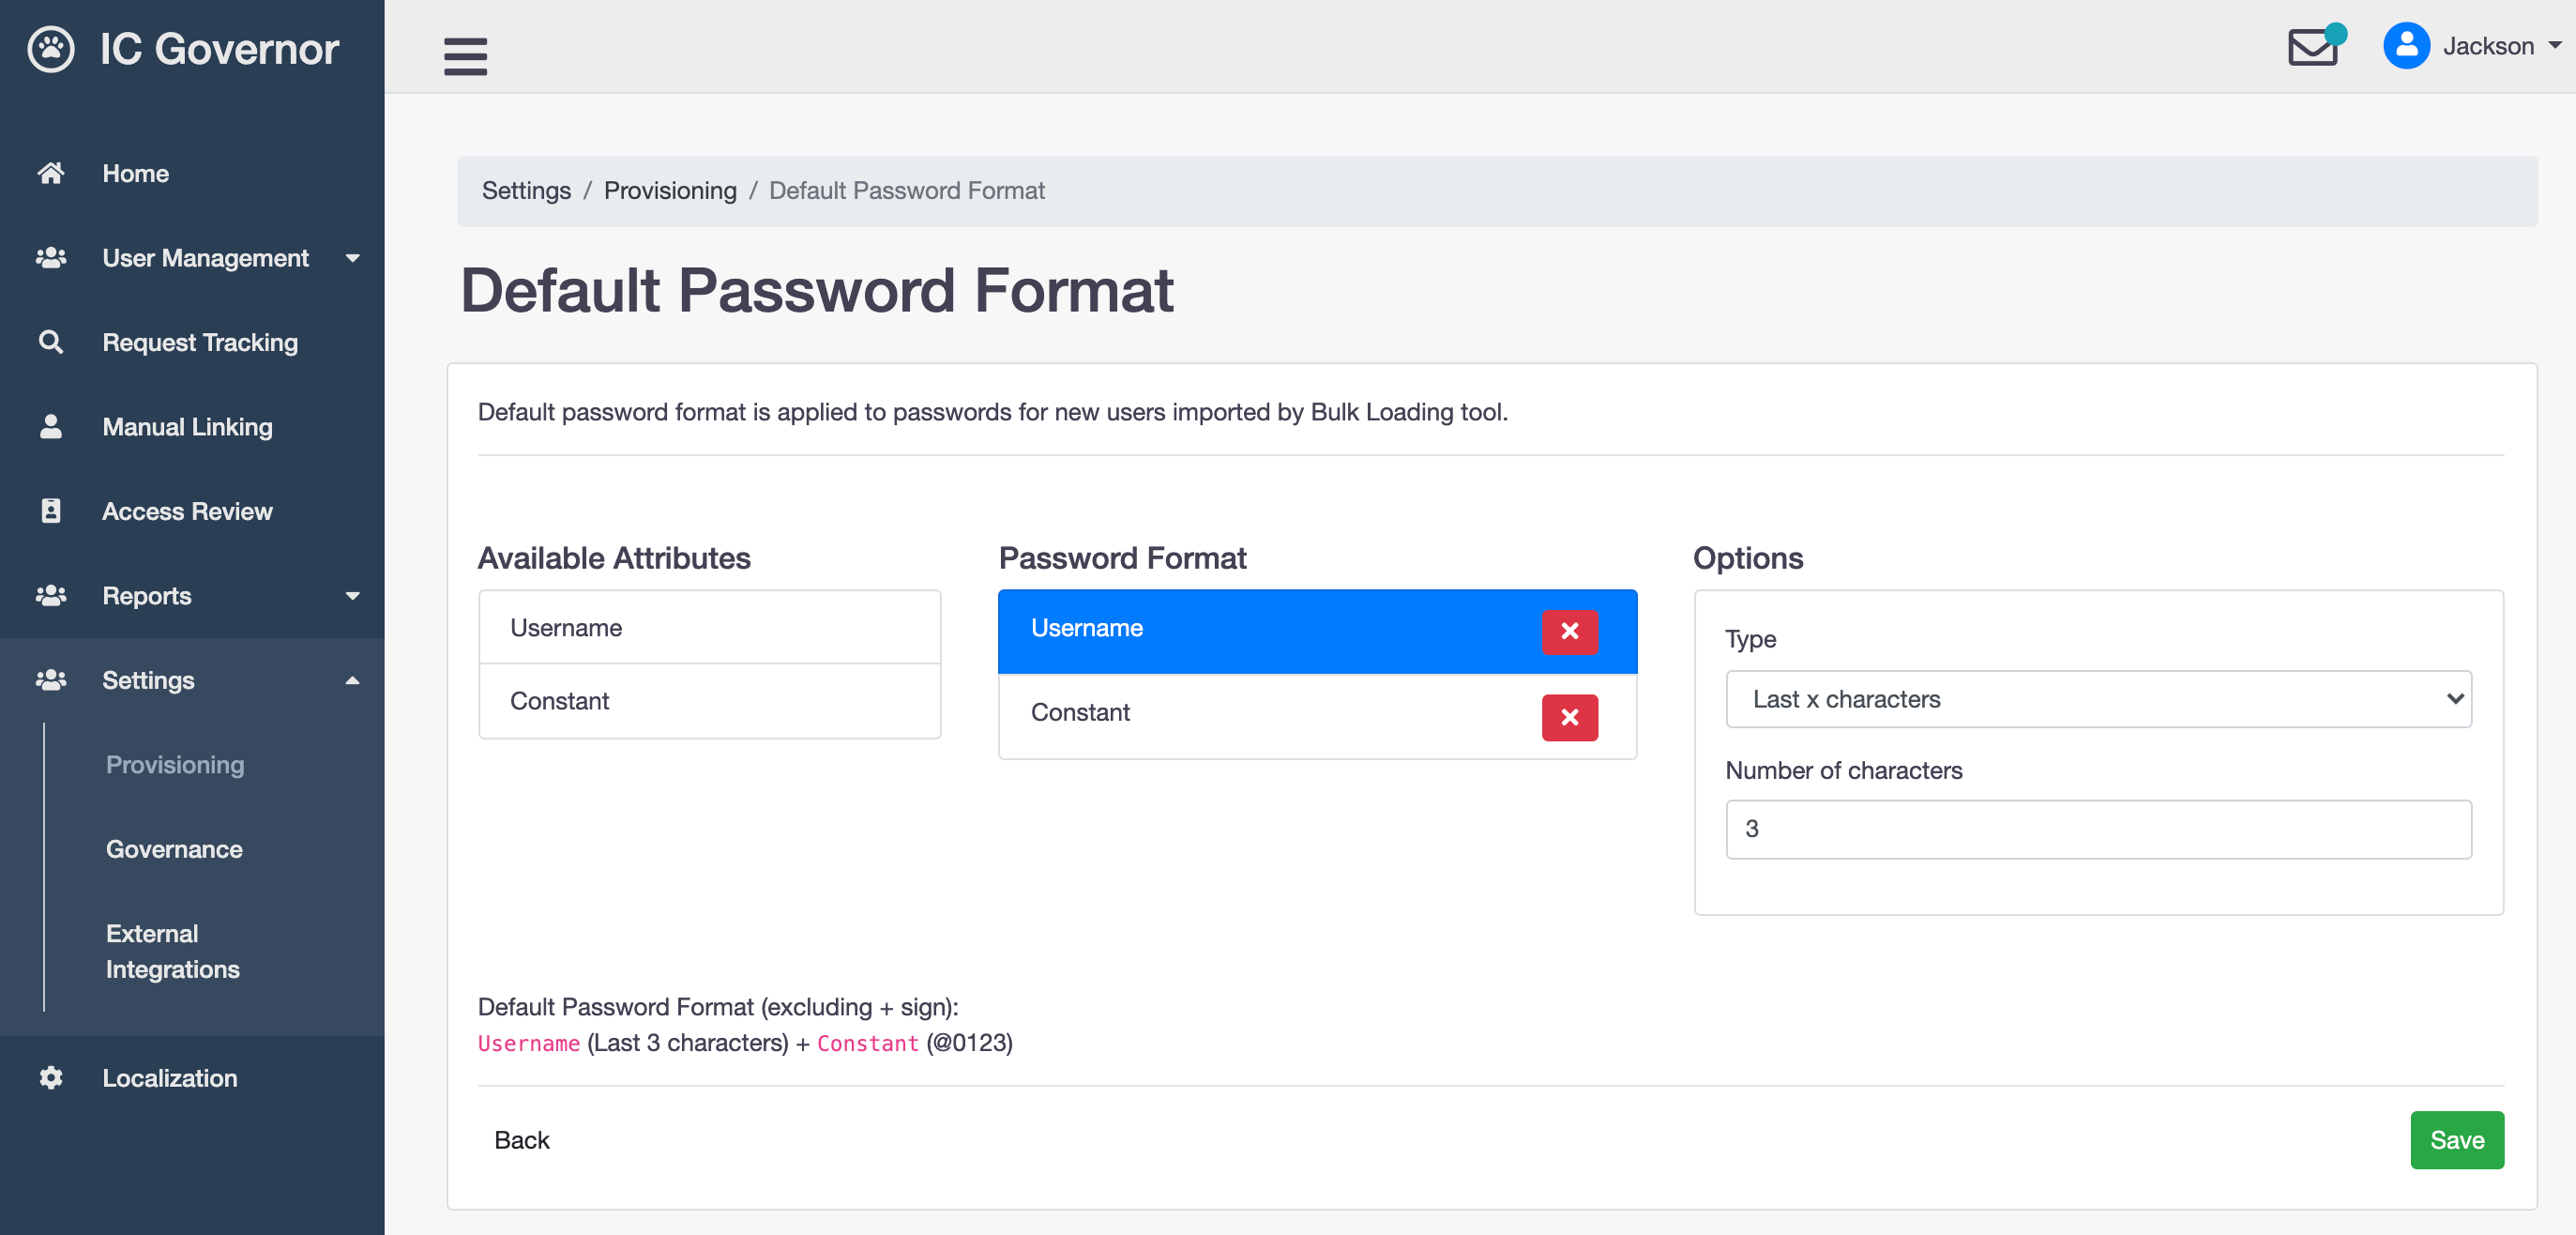This screenshot has width=2576, height=1235.
Task: Click the Provisioning breadcrumb link
Action: click(x=670, y=190)
